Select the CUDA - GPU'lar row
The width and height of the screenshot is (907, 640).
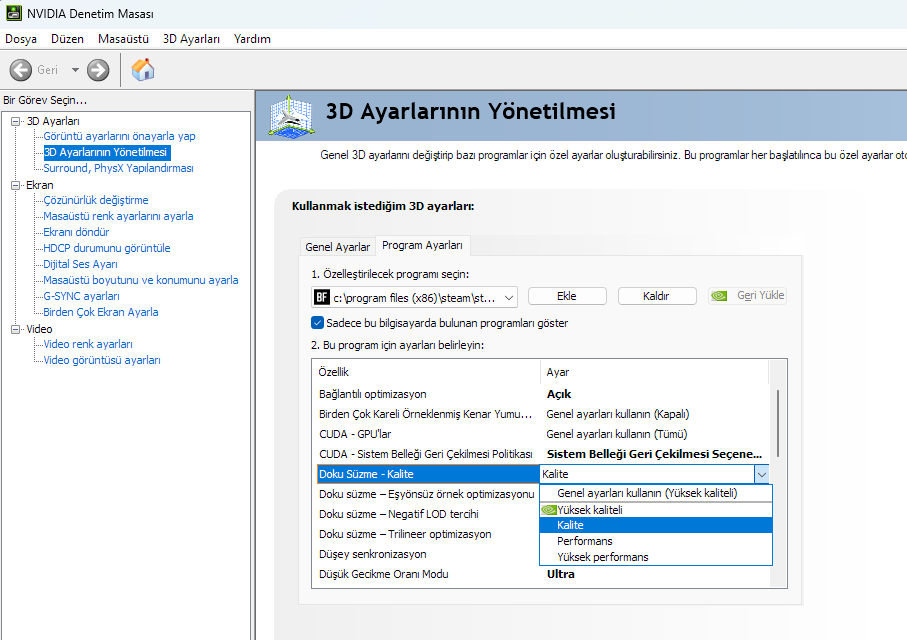point(541,434)
